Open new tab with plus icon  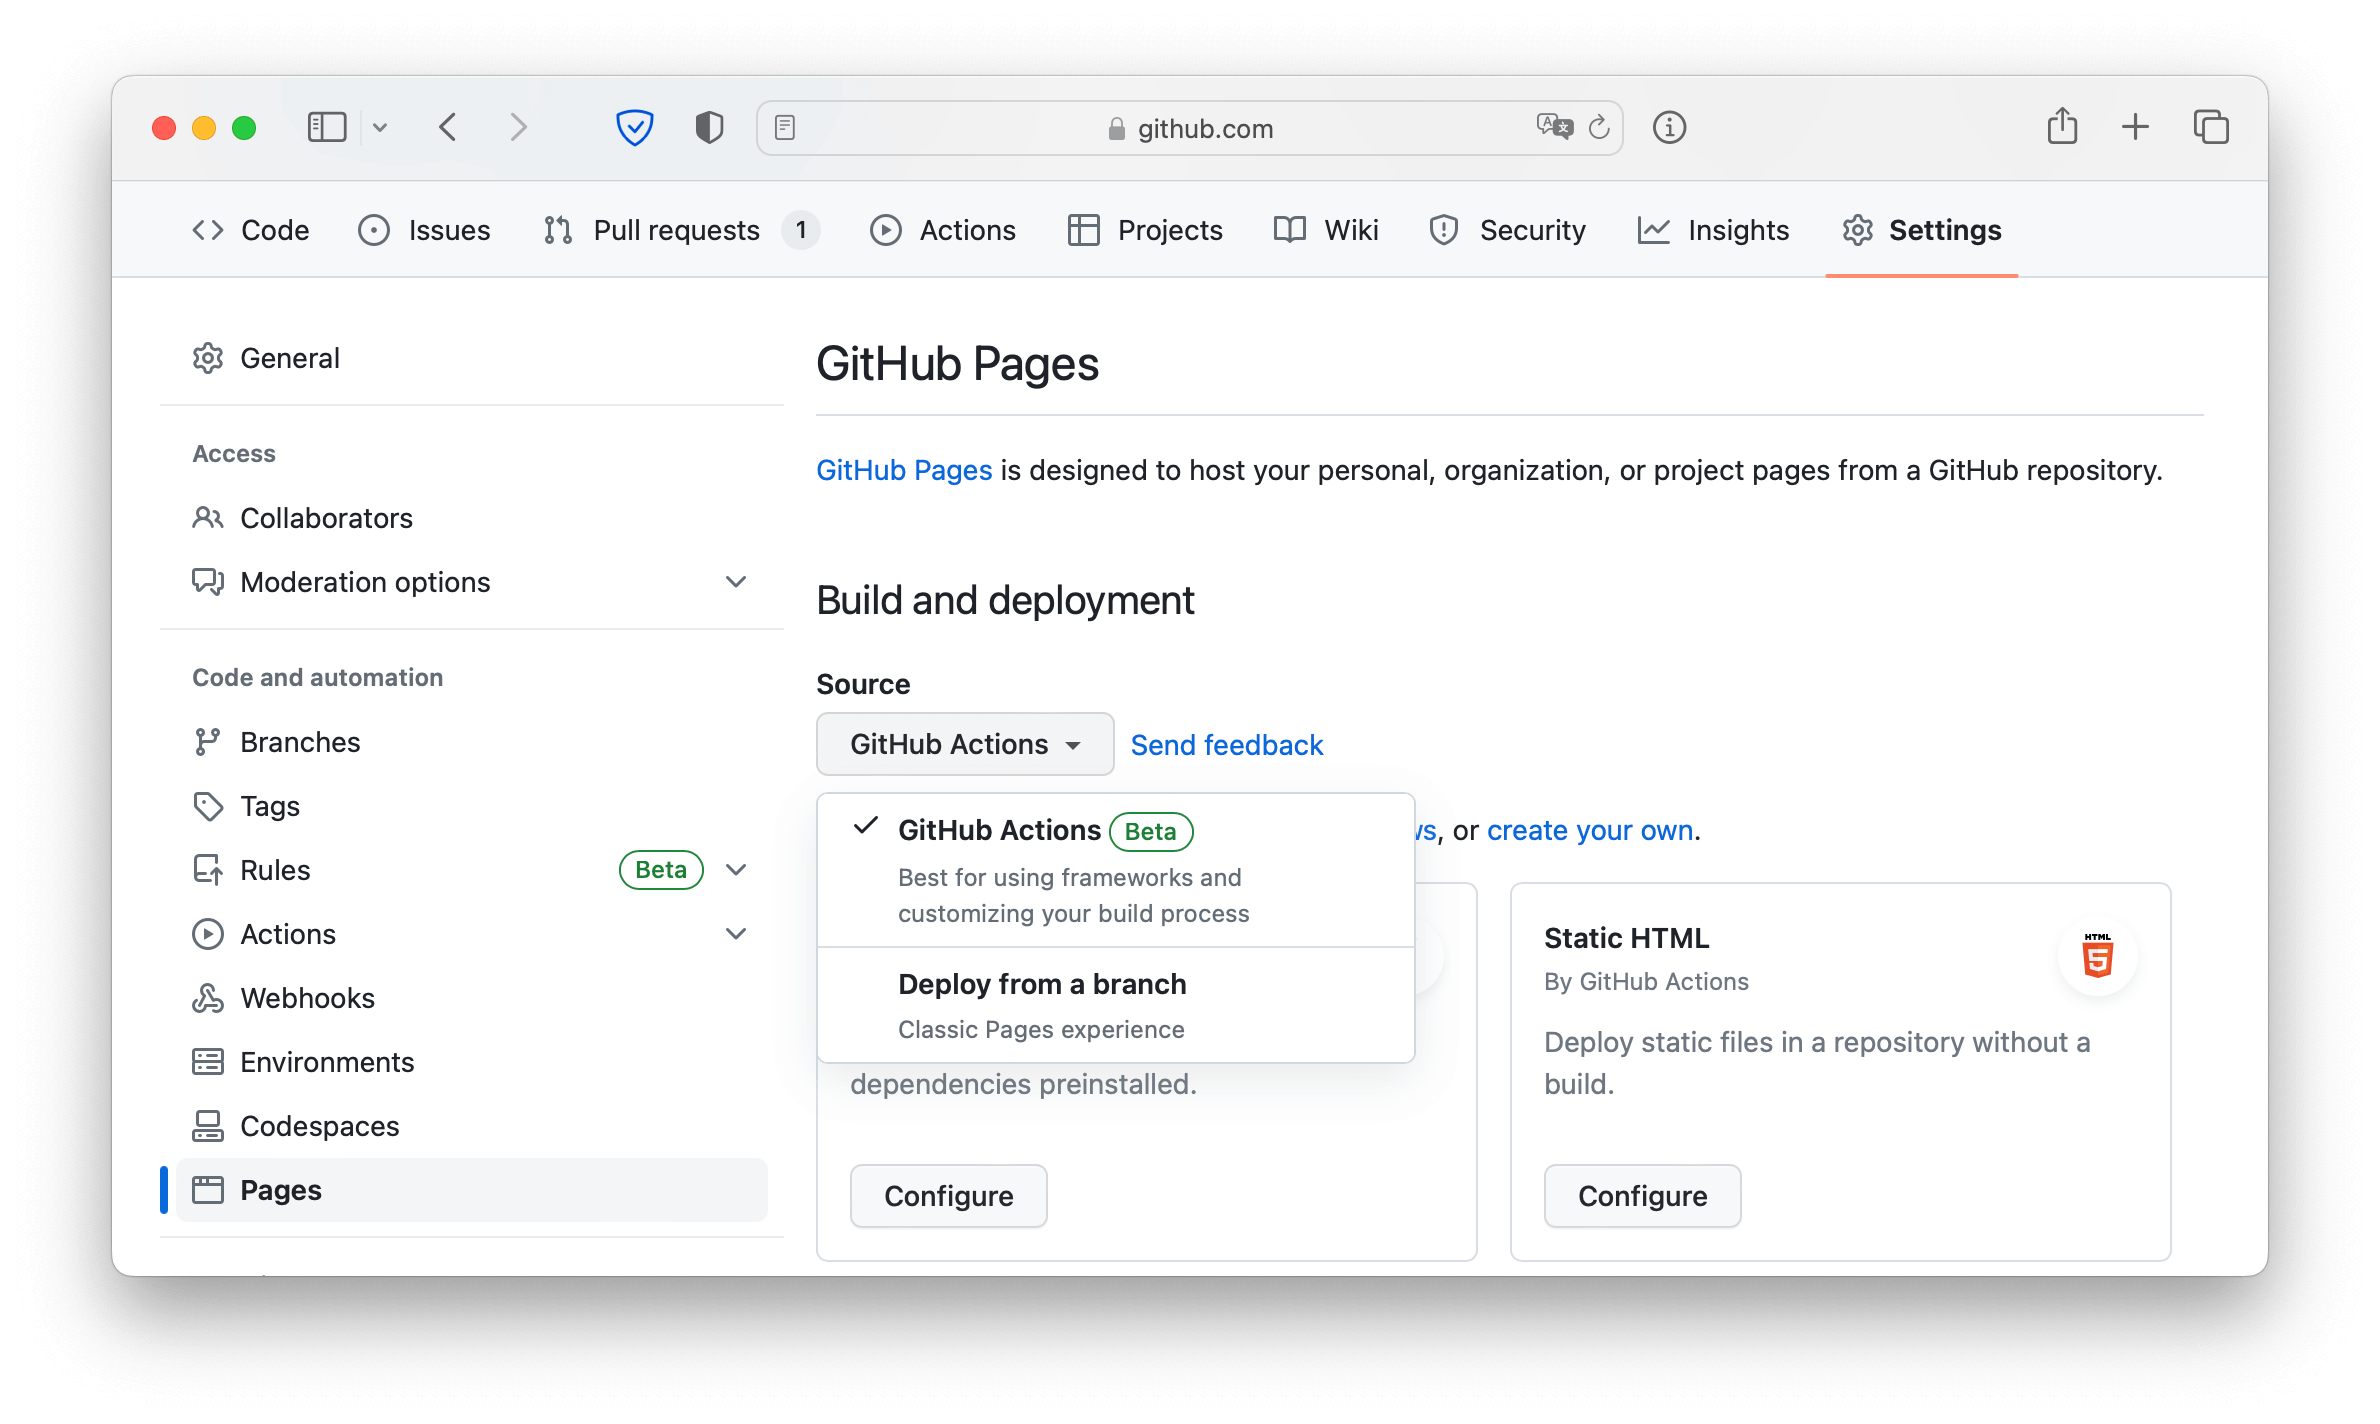click(x=2135, y=127)
